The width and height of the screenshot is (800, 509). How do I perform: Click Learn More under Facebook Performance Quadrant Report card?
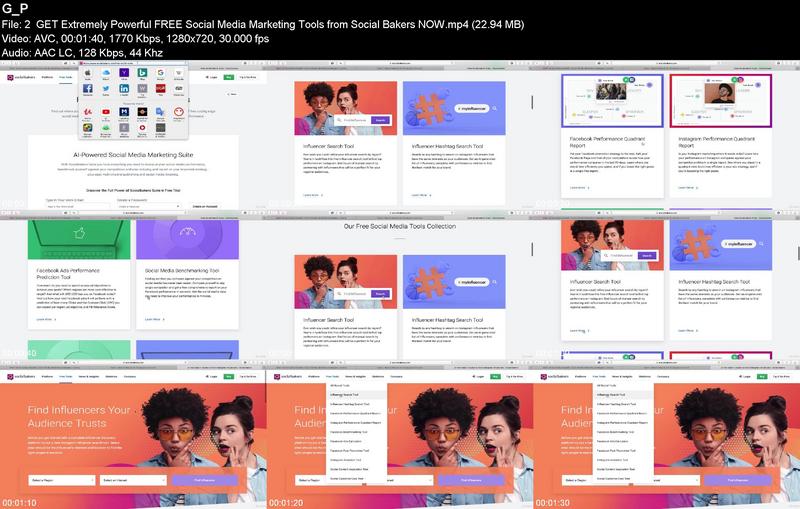[579, 188]
